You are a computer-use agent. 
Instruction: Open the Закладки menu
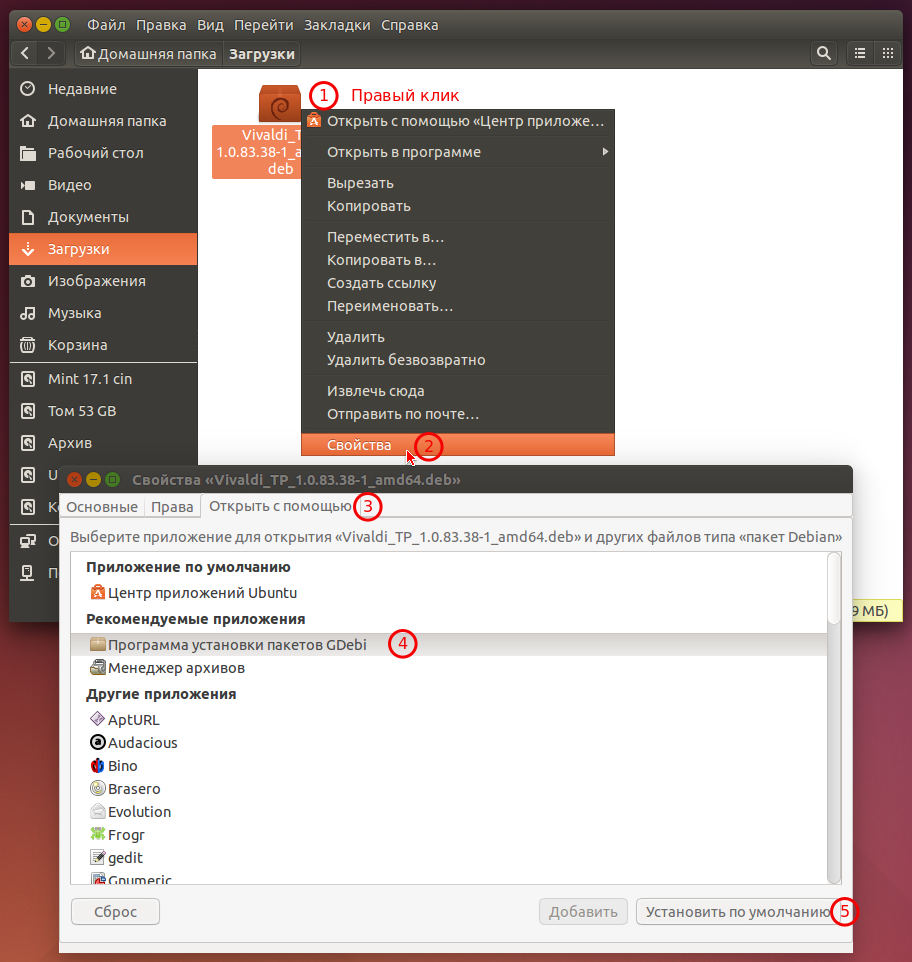click(x=337, y=25)
